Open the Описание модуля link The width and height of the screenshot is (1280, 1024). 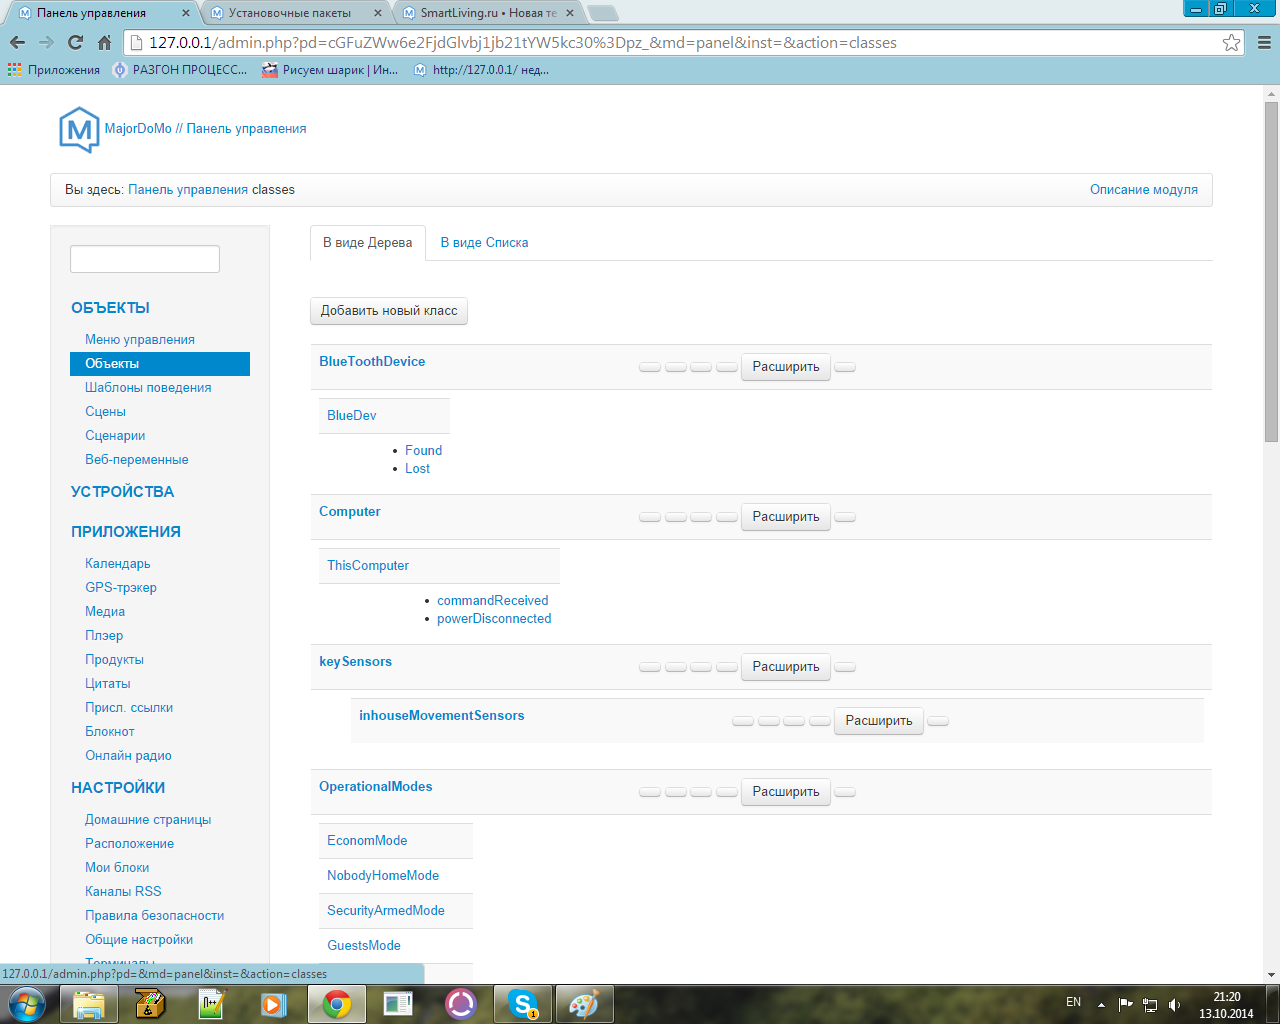(x=1144, y=190)
